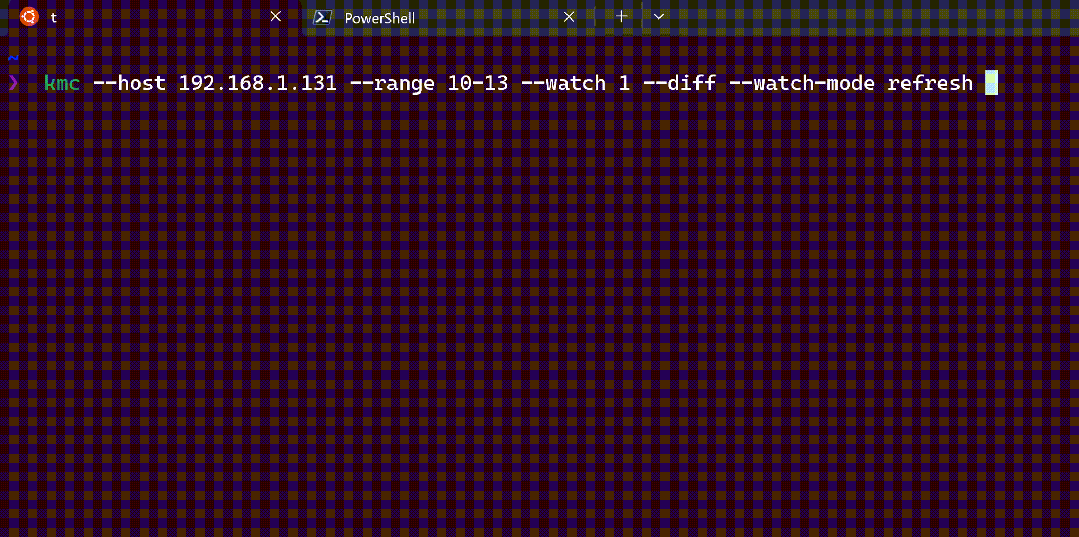Close the PowerShell tab
Image resolution: width=1079 pixels, height=537 pixels.
coord(569,17)
